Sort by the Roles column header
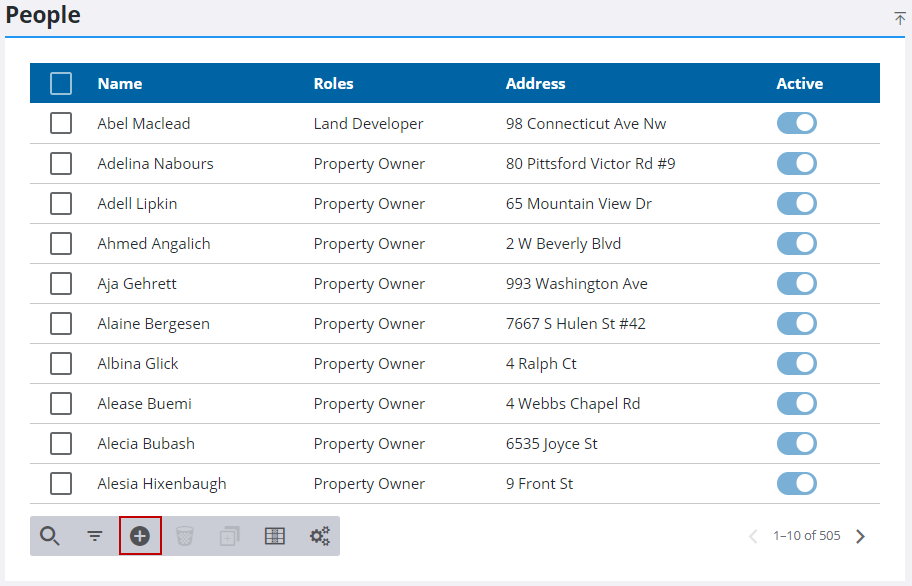This screenshot has width=912, height=586. 333,84
